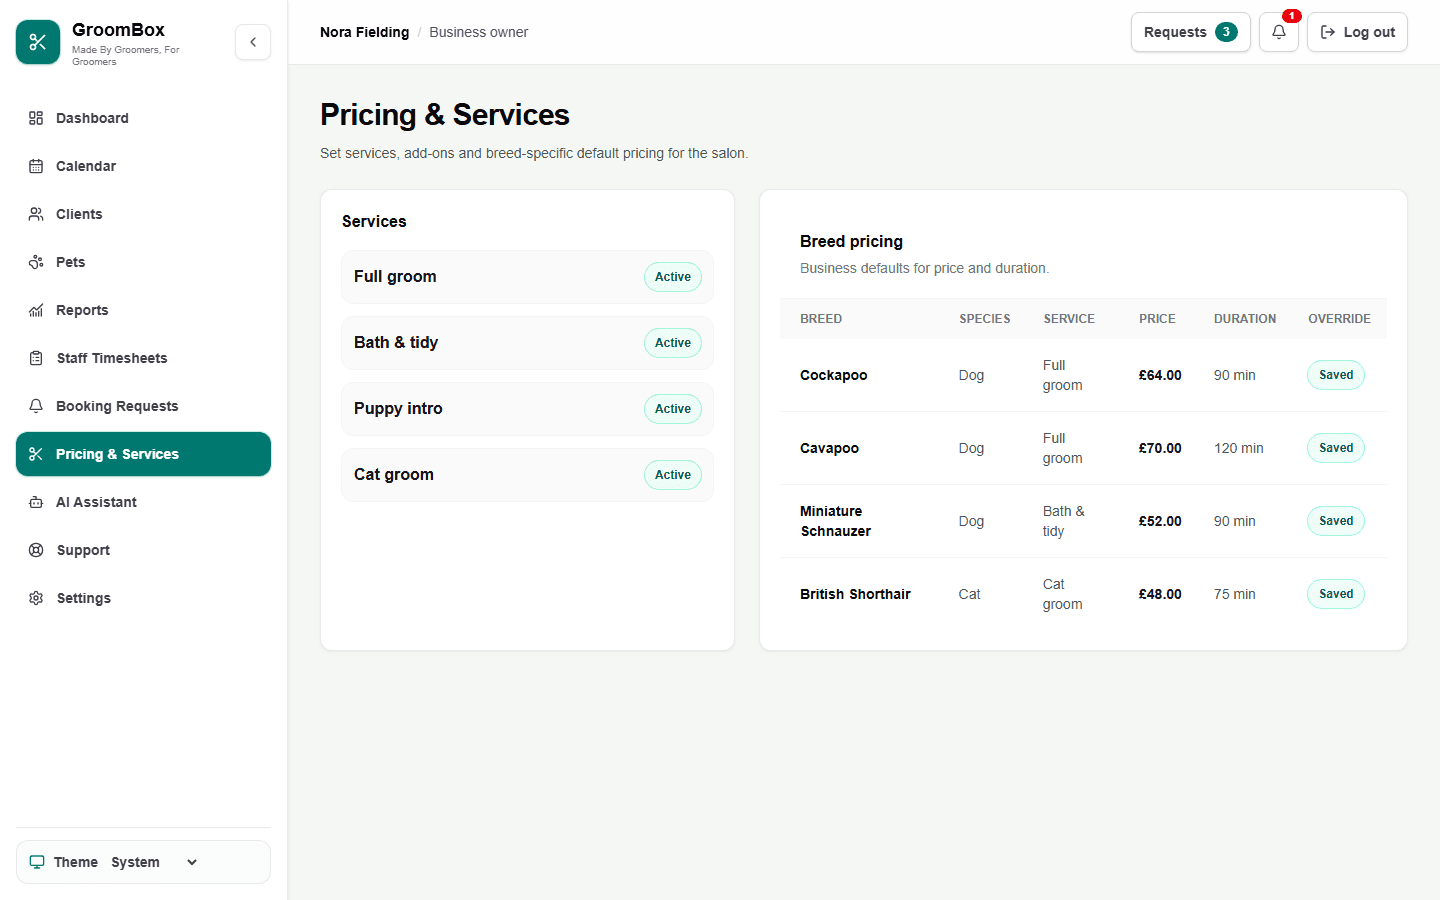Image resolution: width=1440 pixels, height=900 pixels.
Task: Click the Nora Fielding breadcrumb name
Action: [x=365, y=32]
